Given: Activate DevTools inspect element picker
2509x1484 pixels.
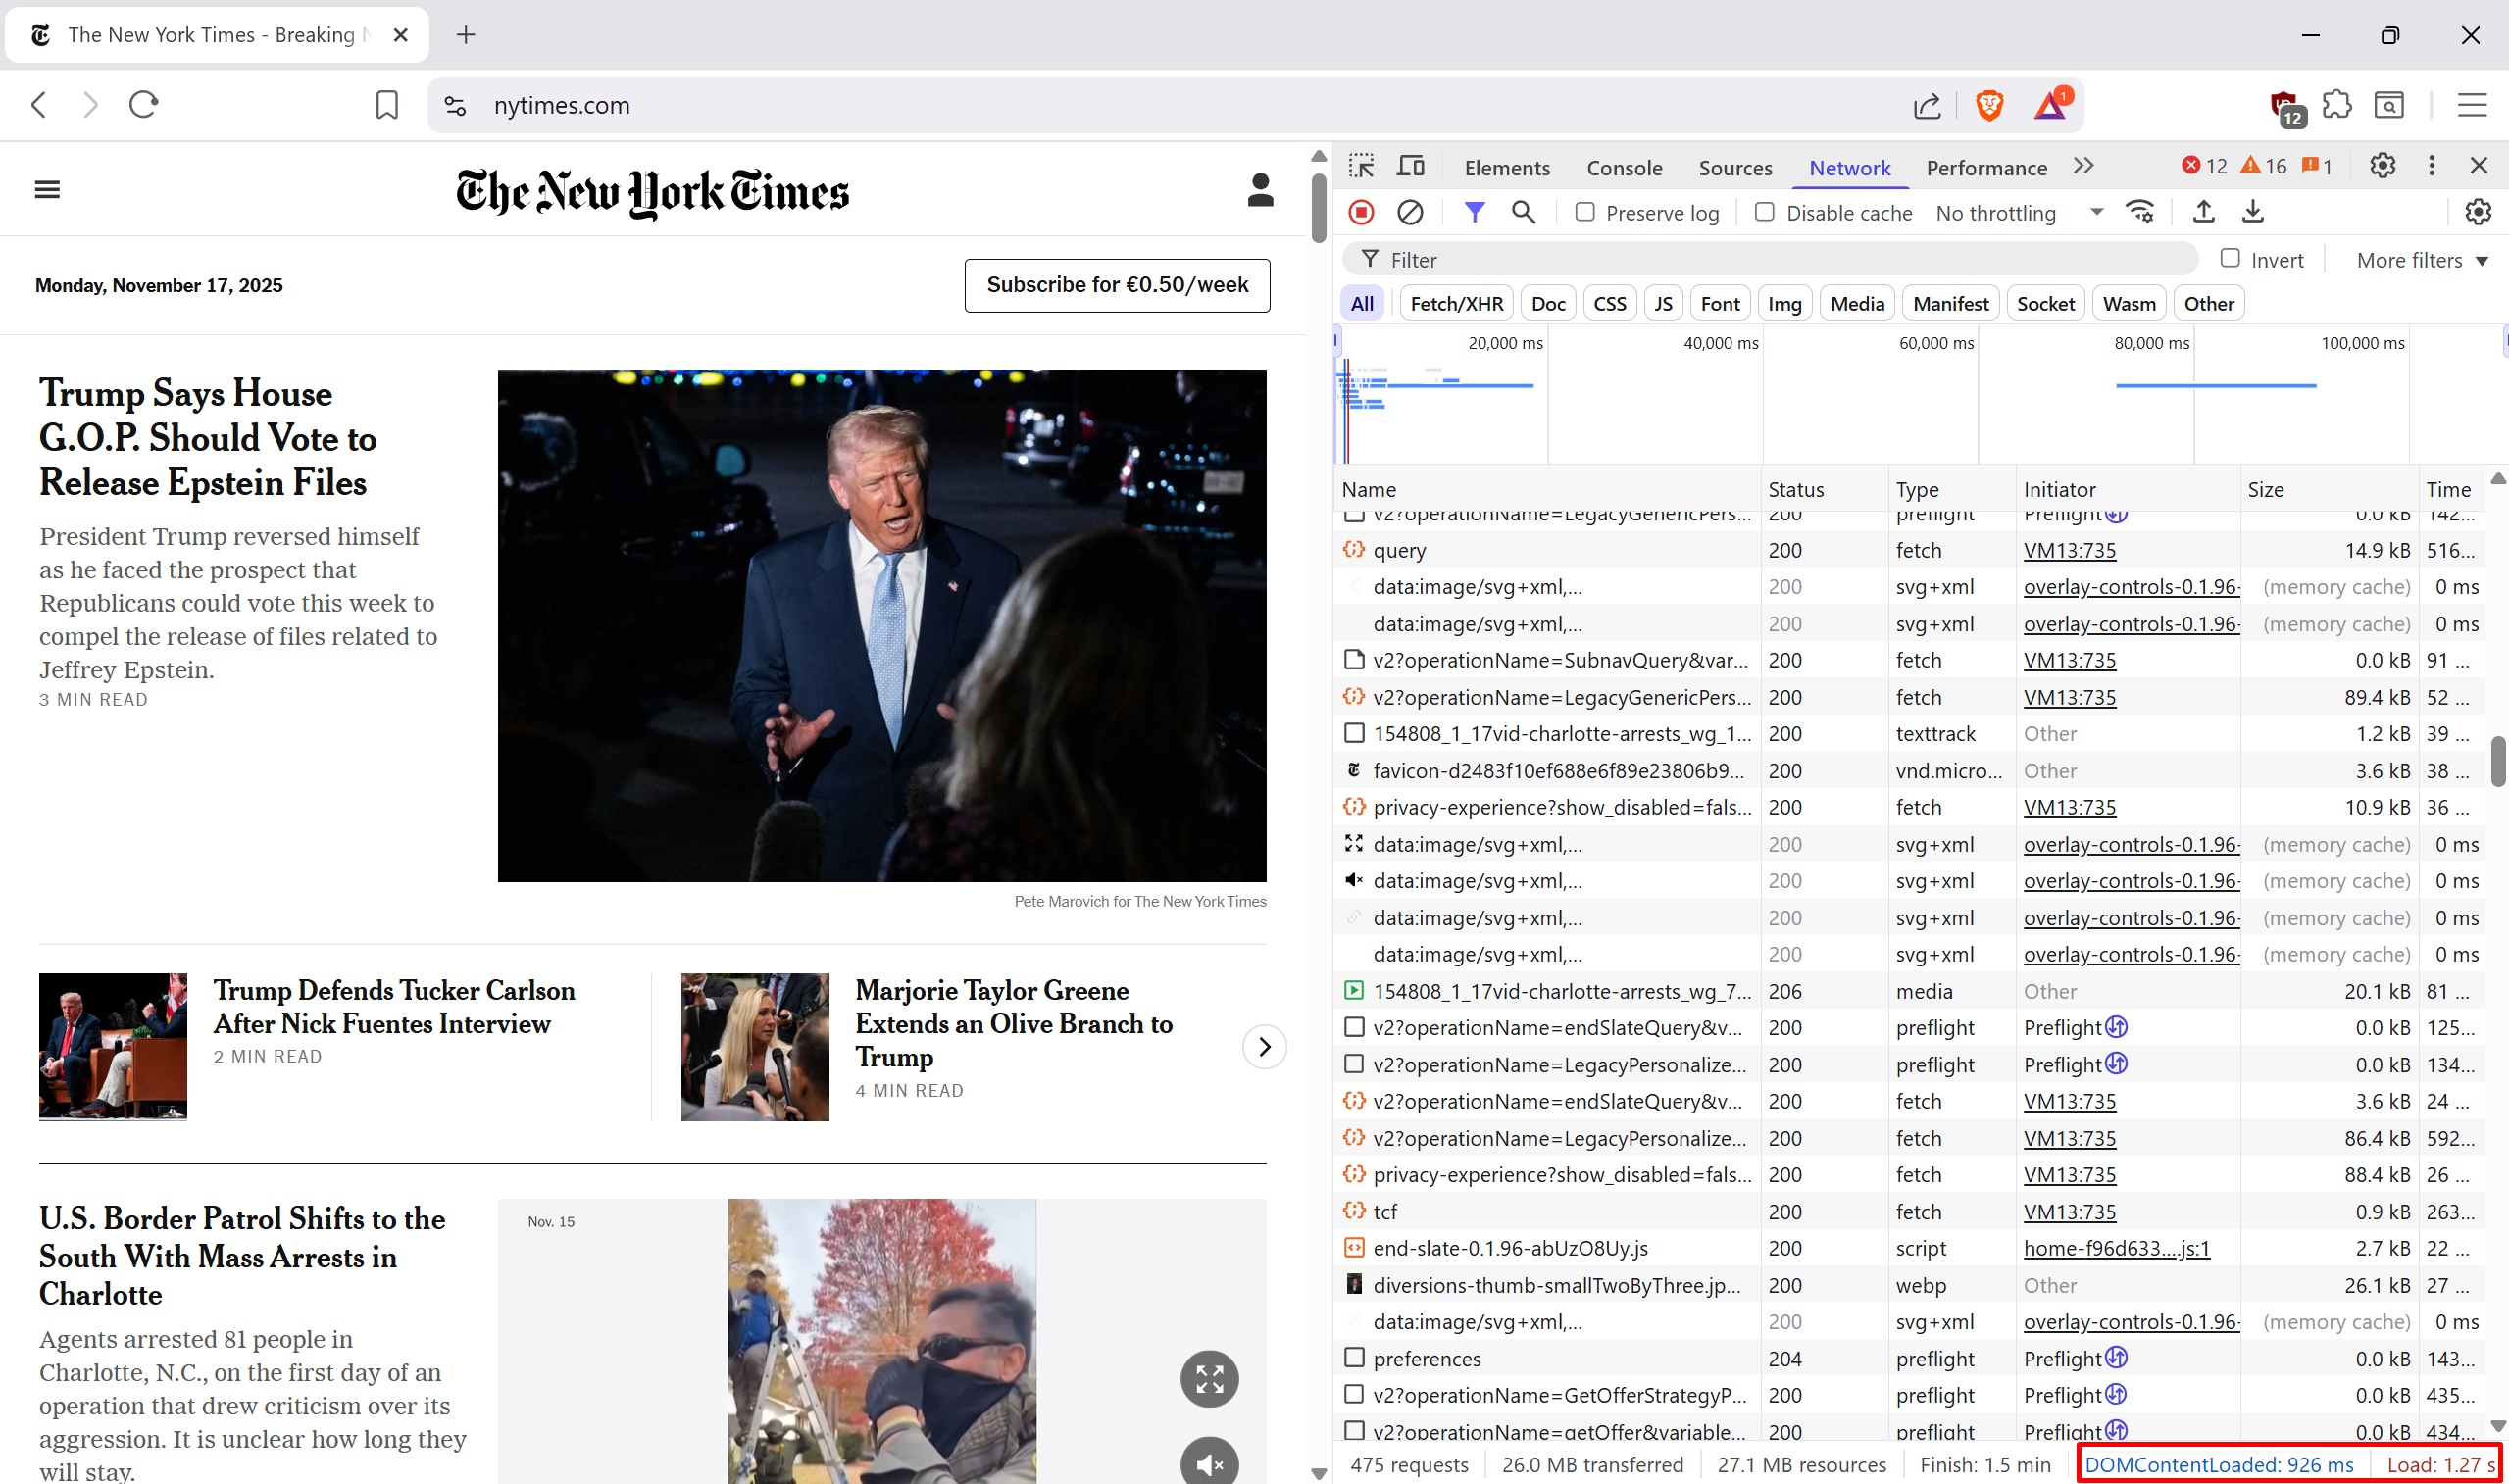Looking at the screenshot, I should pos(1361,166).
